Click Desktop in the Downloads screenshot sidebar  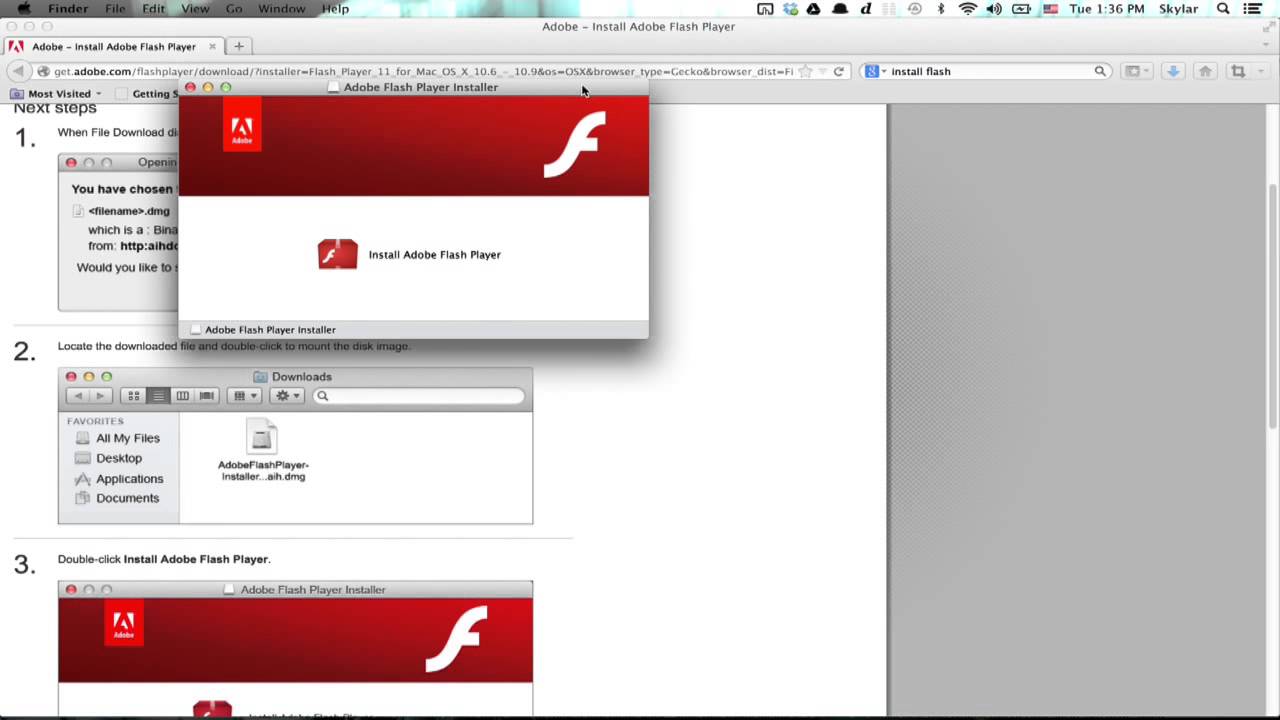[x=109, y=458]
